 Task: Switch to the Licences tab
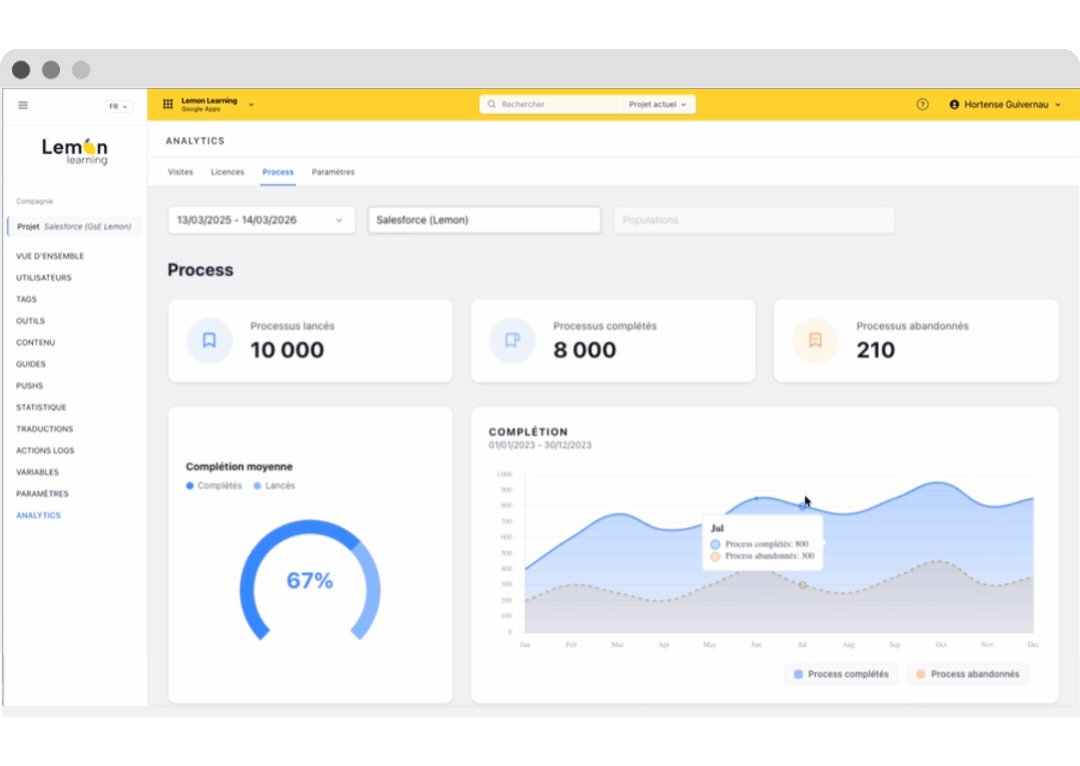click(x=227, y=172)
